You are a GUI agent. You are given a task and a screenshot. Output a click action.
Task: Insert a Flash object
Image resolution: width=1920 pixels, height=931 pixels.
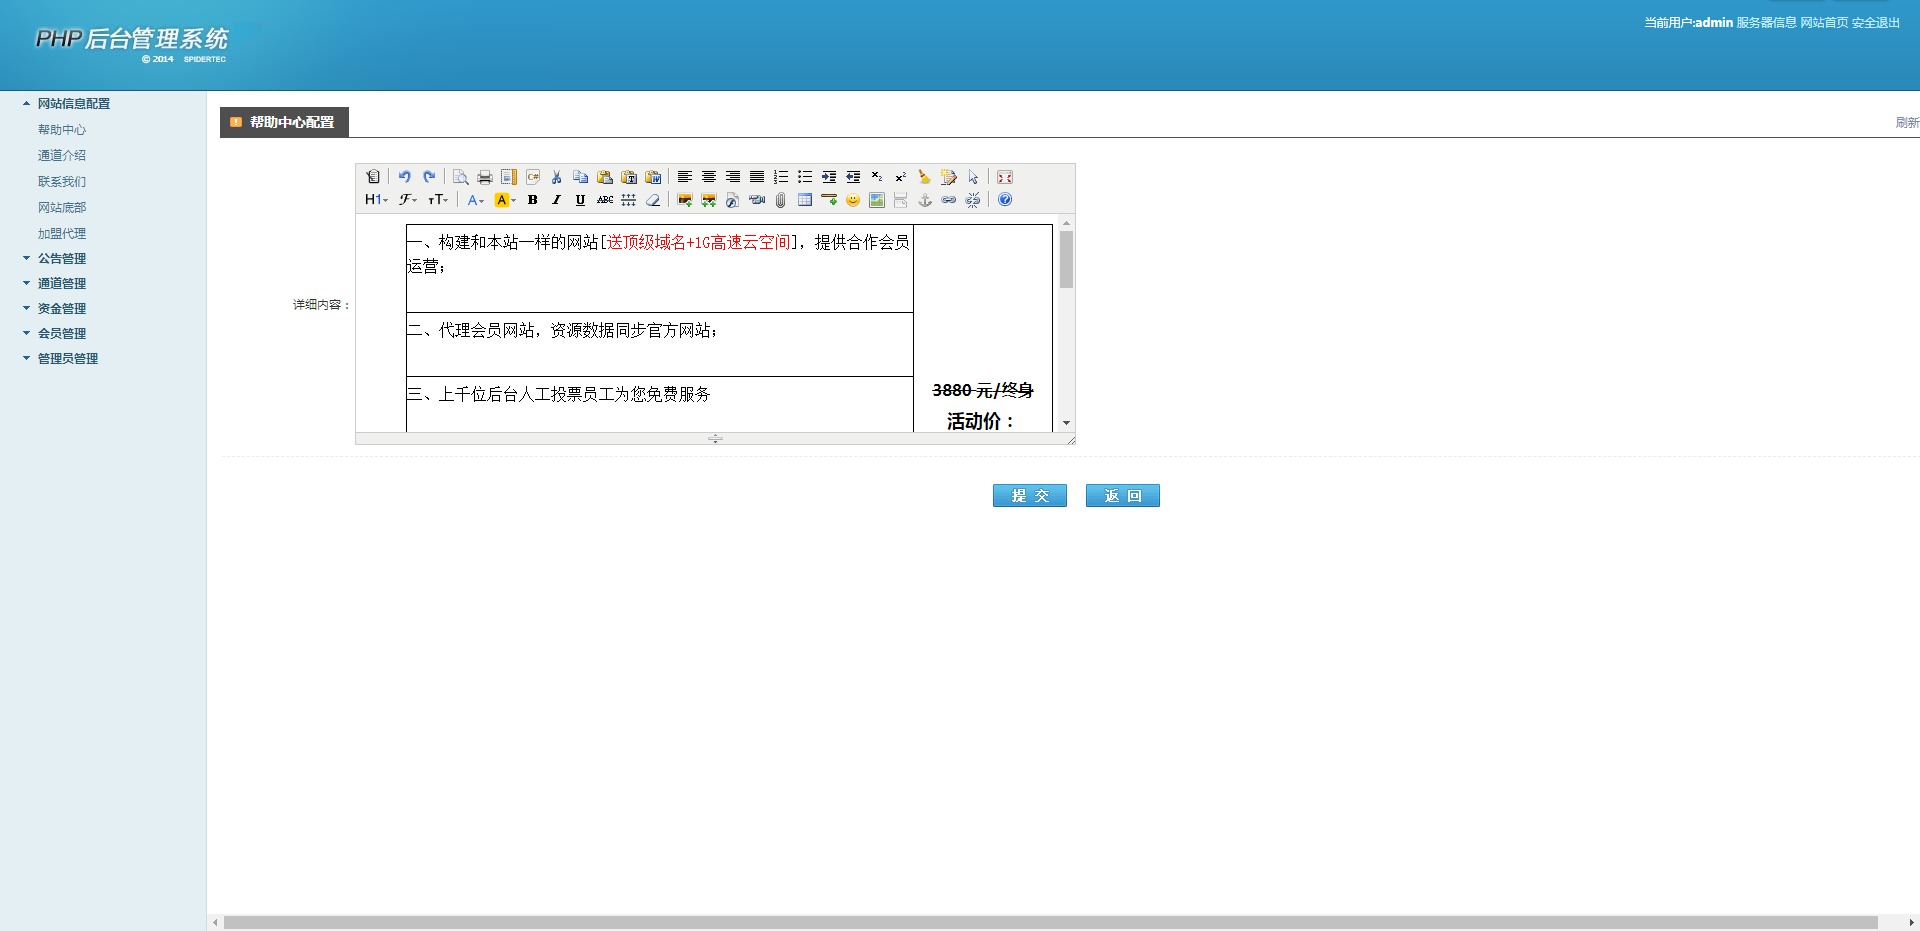pyautogui.click(x=733, y=200)
